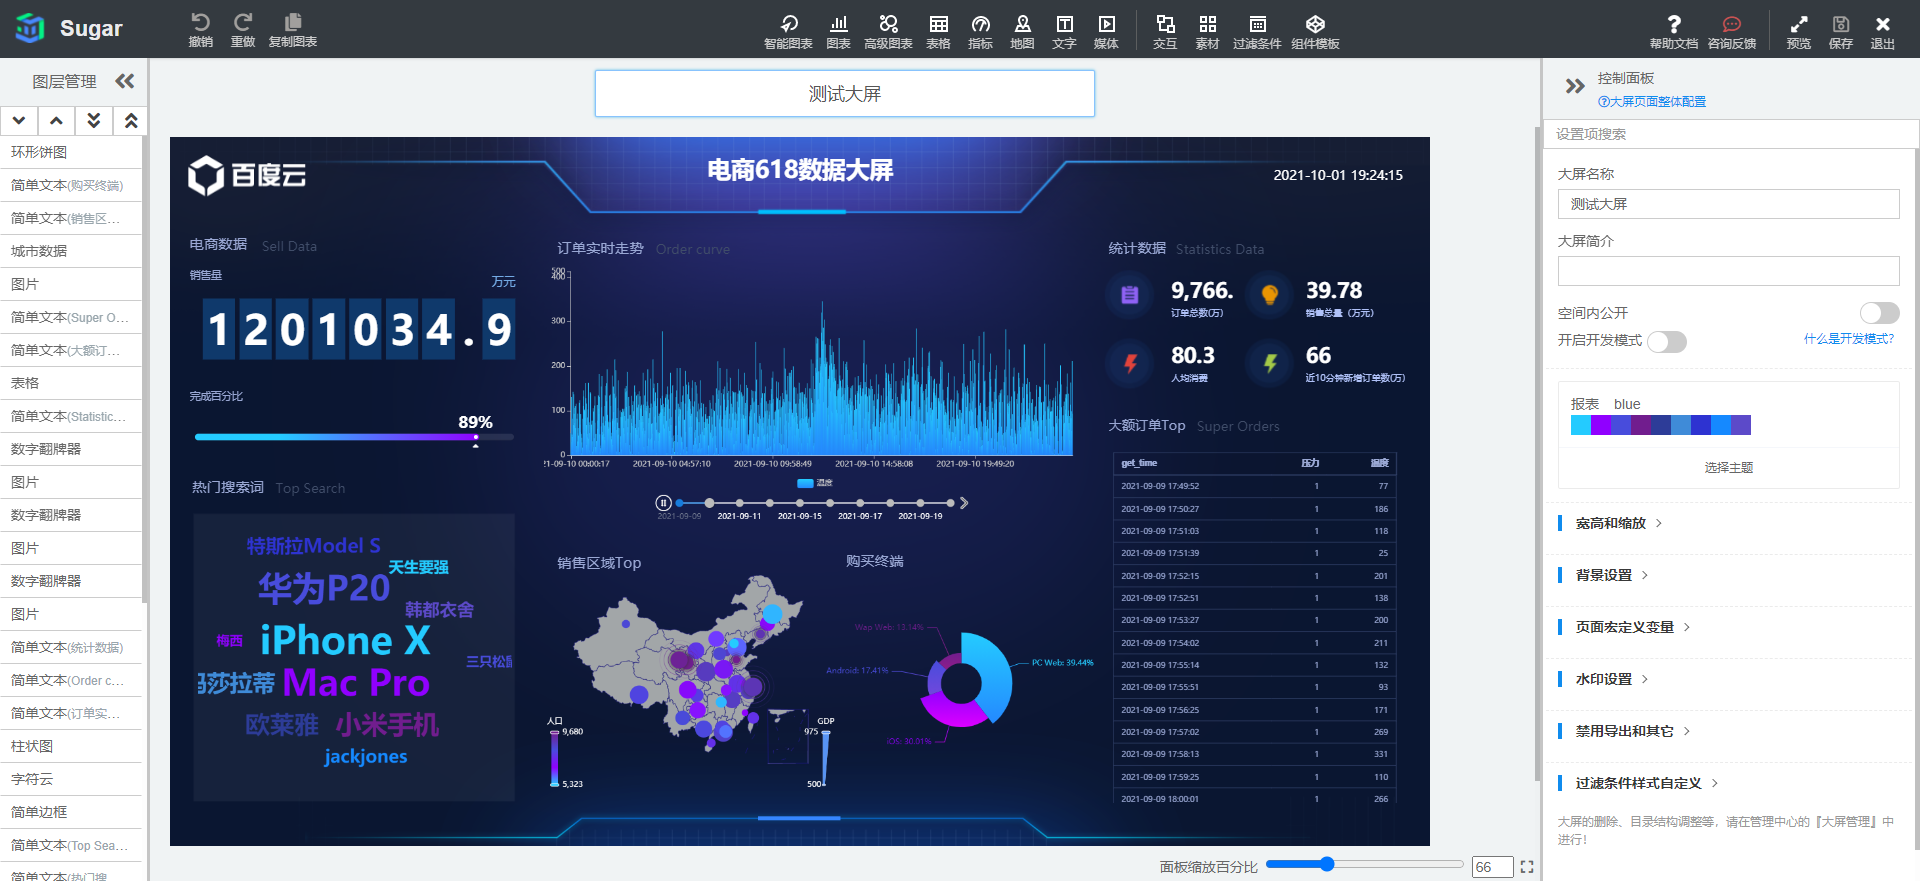Click the 设置项搜索 search field
This screenshot has width=1920, height=881.
1730,134
